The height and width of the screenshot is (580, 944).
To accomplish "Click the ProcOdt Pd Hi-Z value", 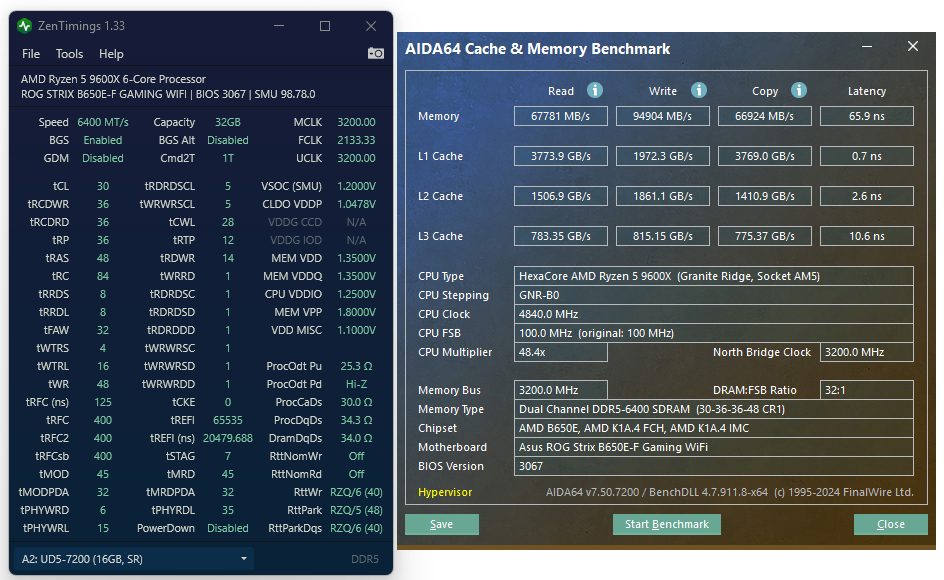I will coord(356,384).
